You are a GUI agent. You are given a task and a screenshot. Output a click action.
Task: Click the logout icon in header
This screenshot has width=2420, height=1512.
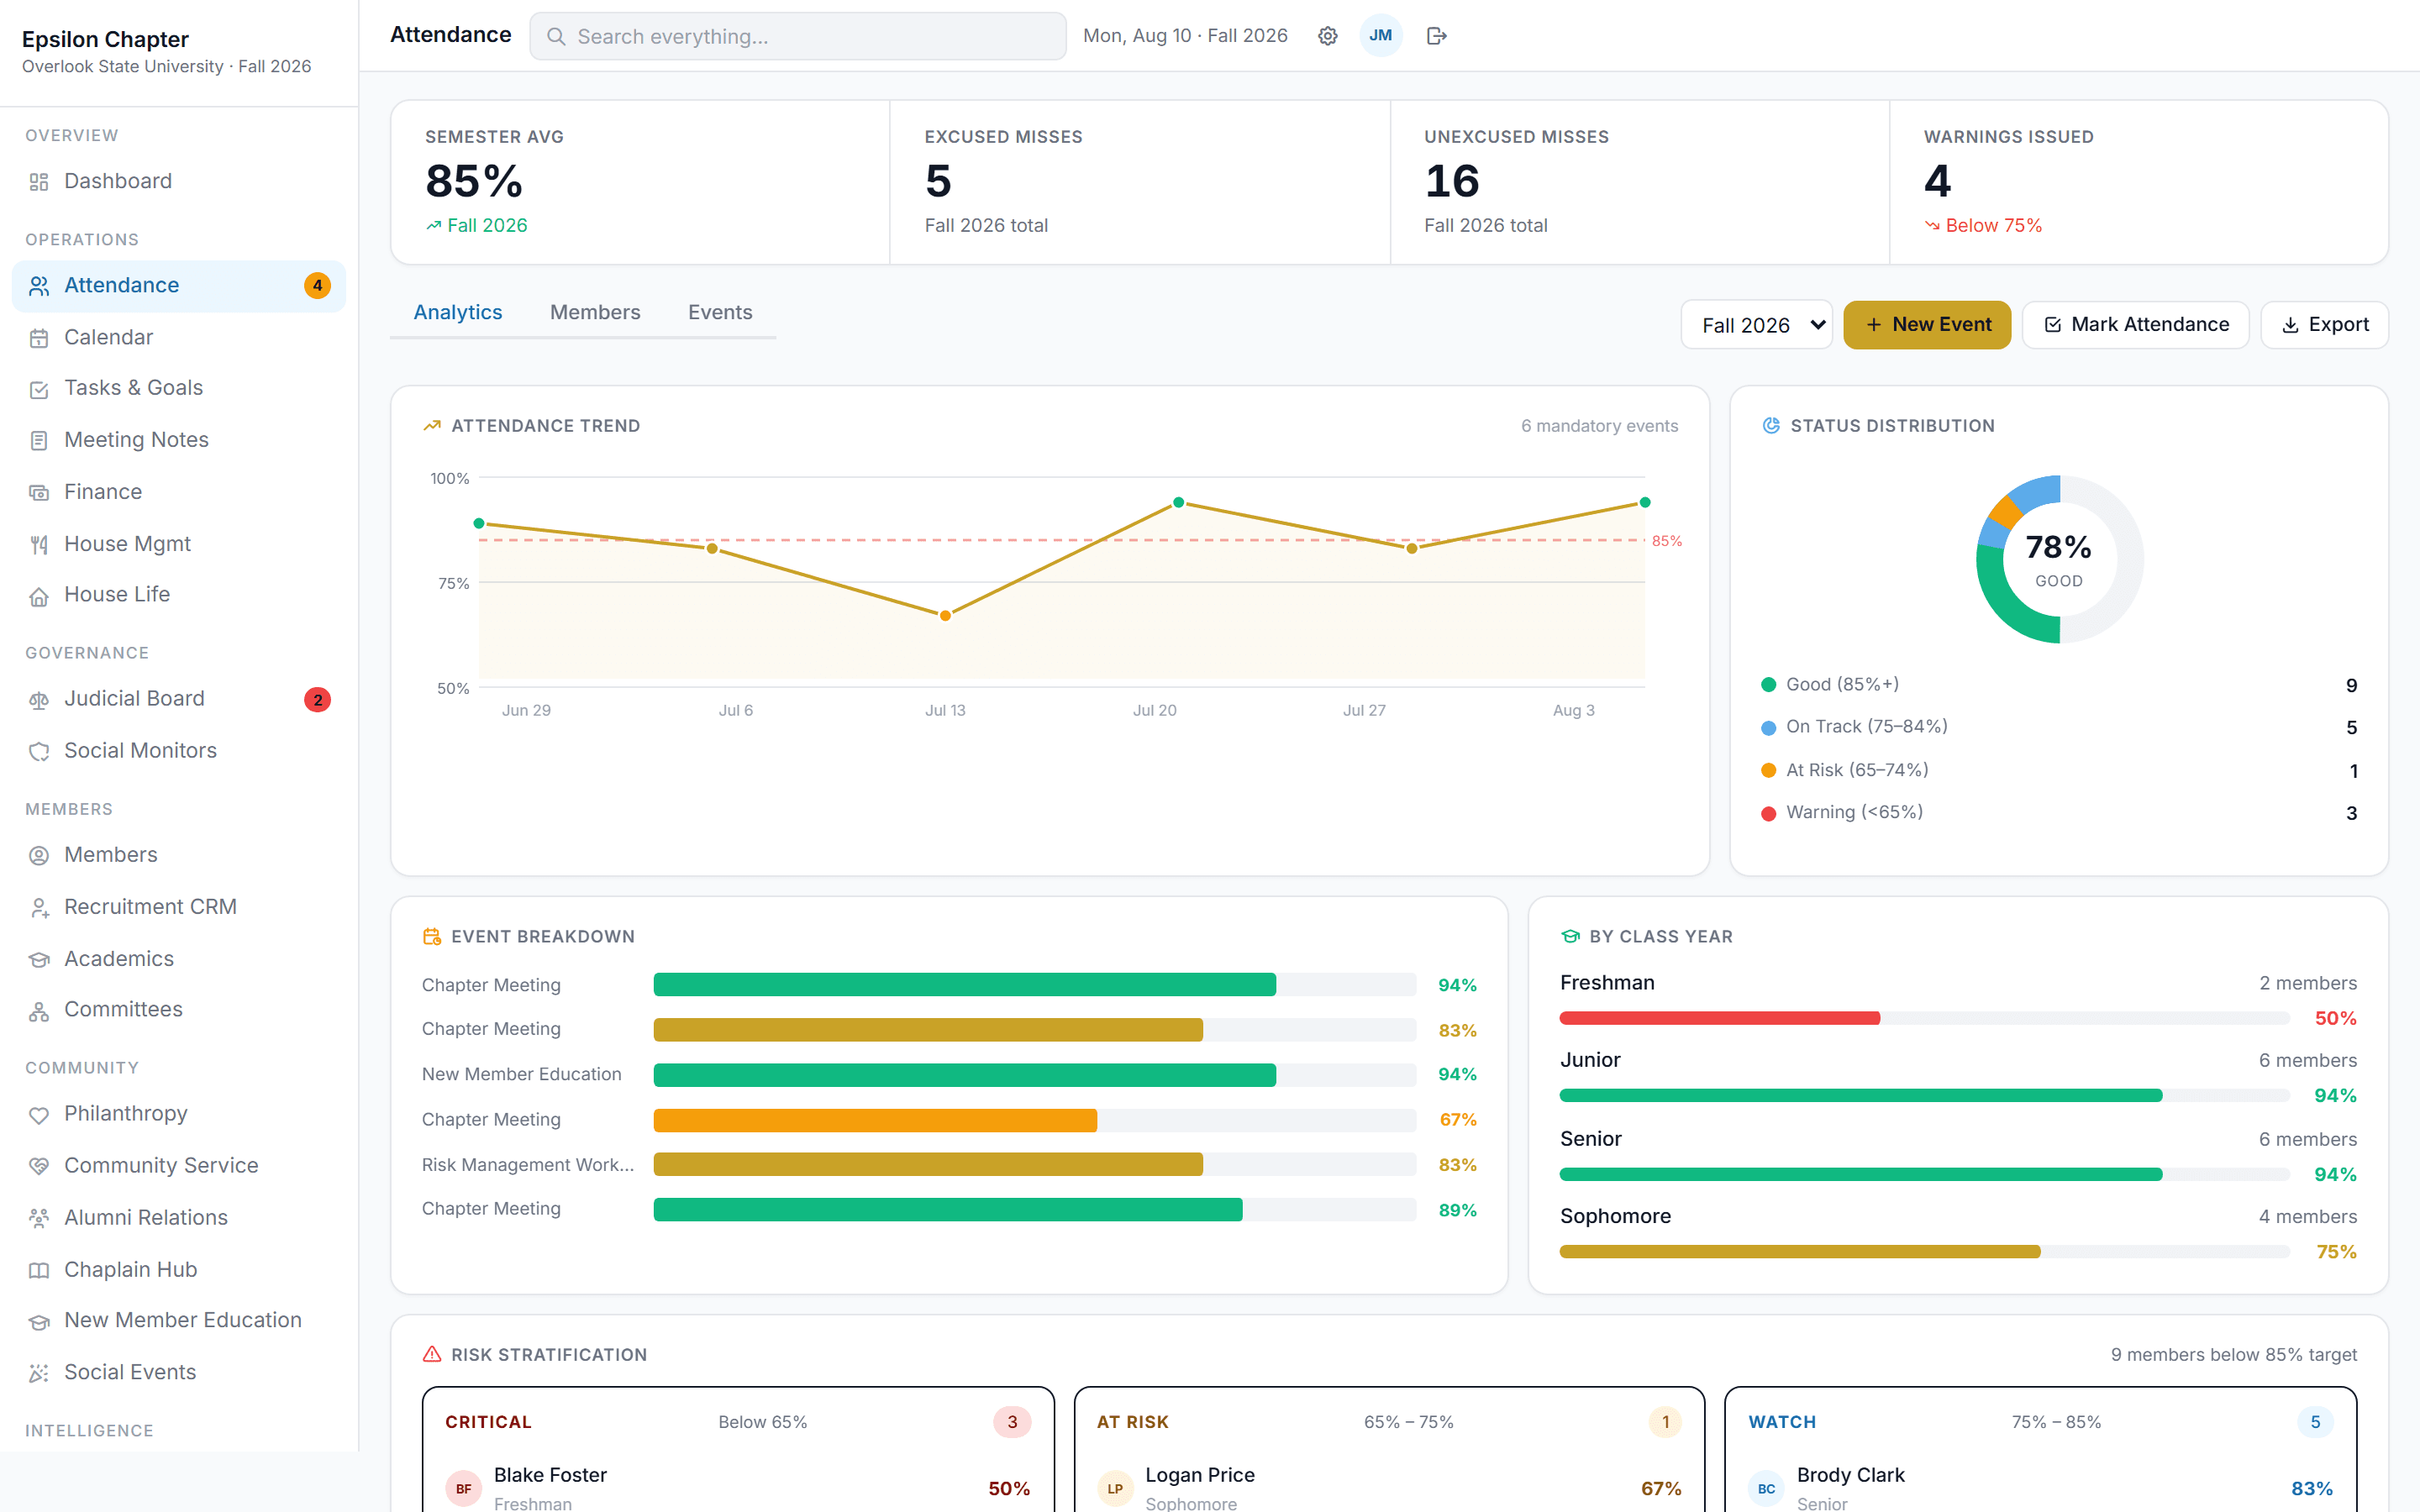[x=1436, y=36]
